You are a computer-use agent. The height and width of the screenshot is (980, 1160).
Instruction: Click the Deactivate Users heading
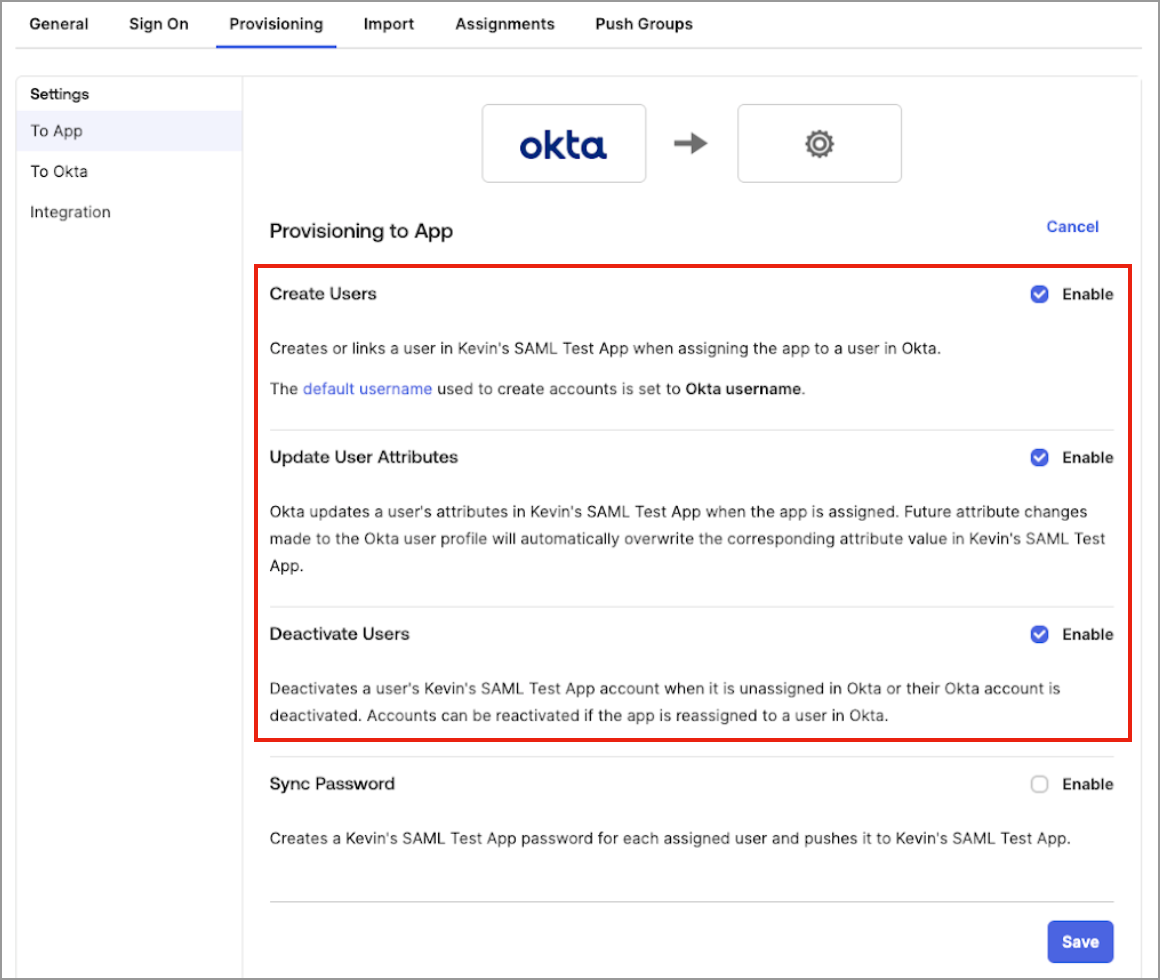[x=339, y=634]
